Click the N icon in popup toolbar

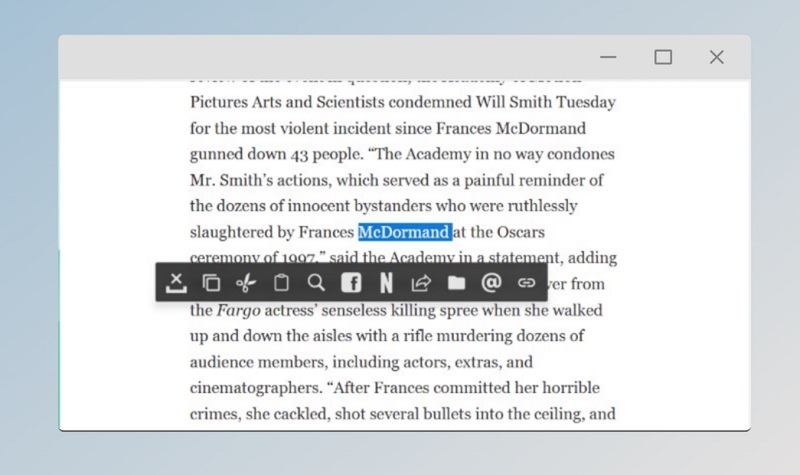pos(386,283)
